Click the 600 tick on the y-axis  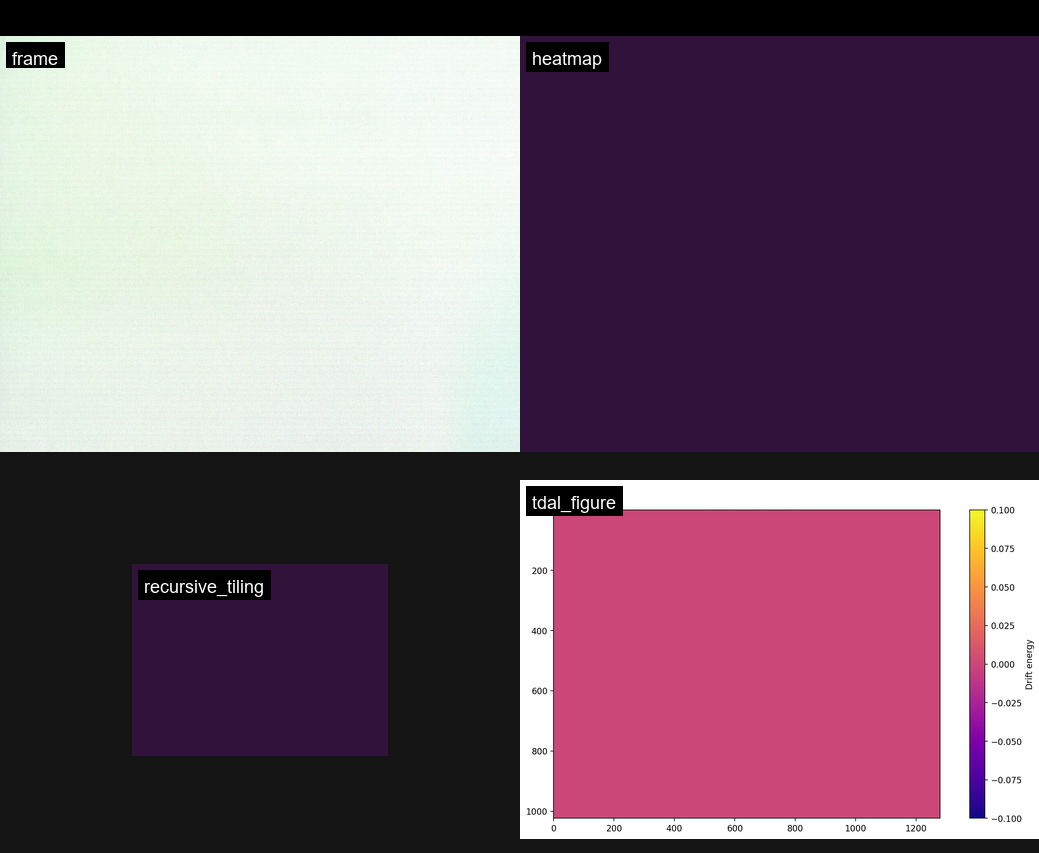coord(539,691)
